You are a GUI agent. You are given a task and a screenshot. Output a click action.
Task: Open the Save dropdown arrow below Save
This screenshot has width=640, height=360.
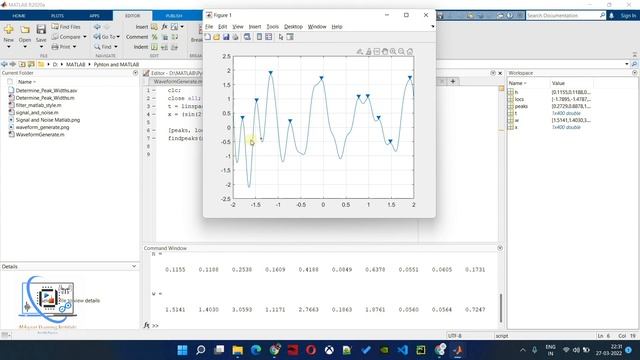tap(41, 47)
